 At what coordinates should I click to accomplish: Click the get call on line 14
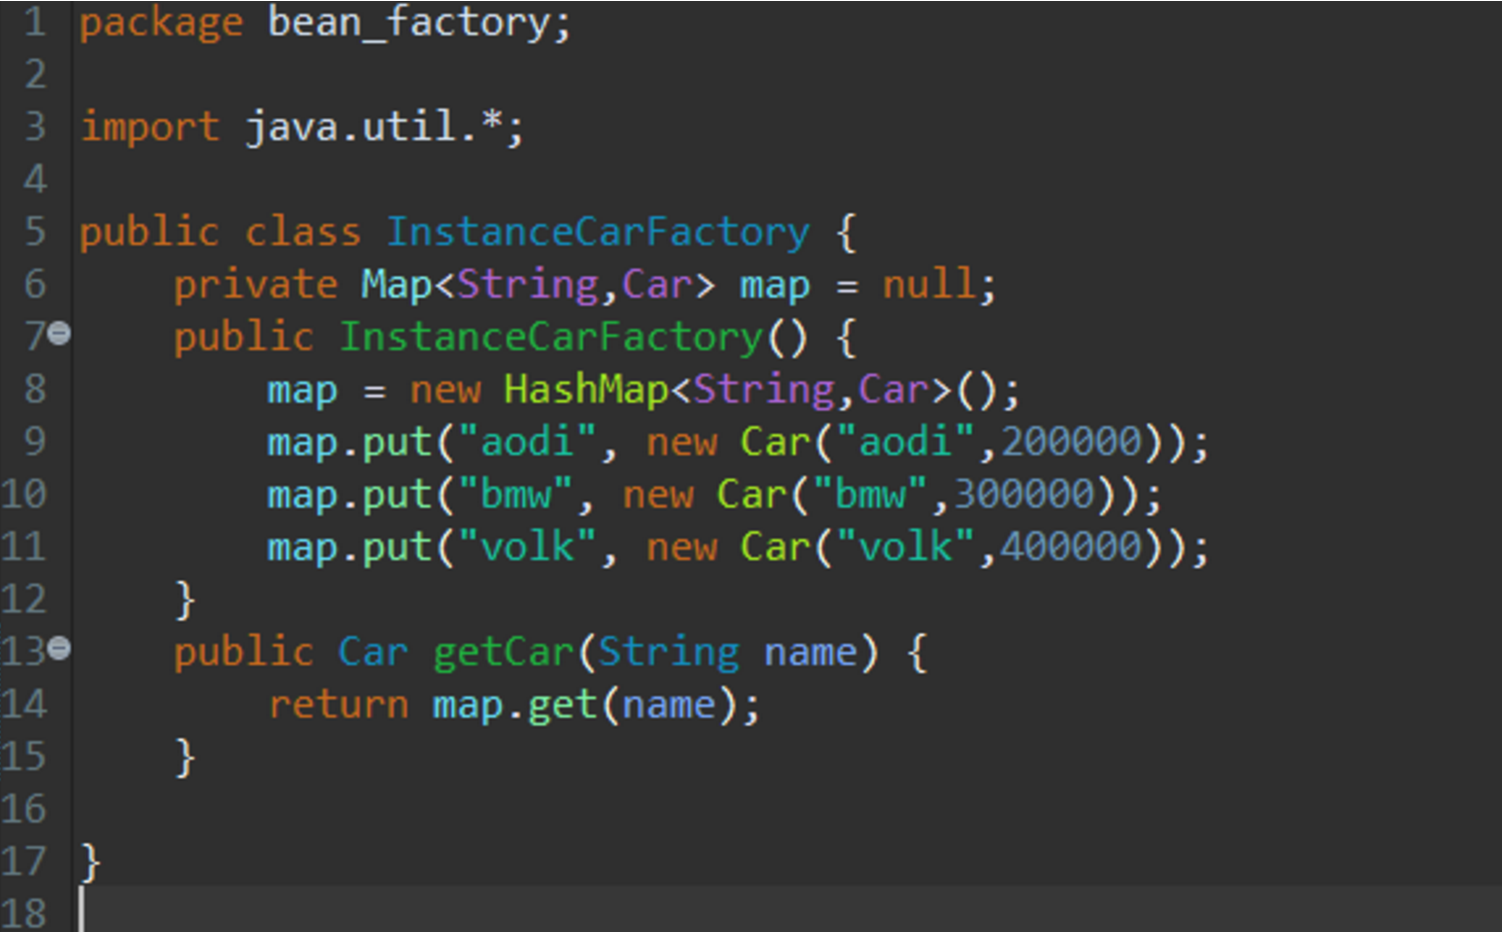(561, 705)
